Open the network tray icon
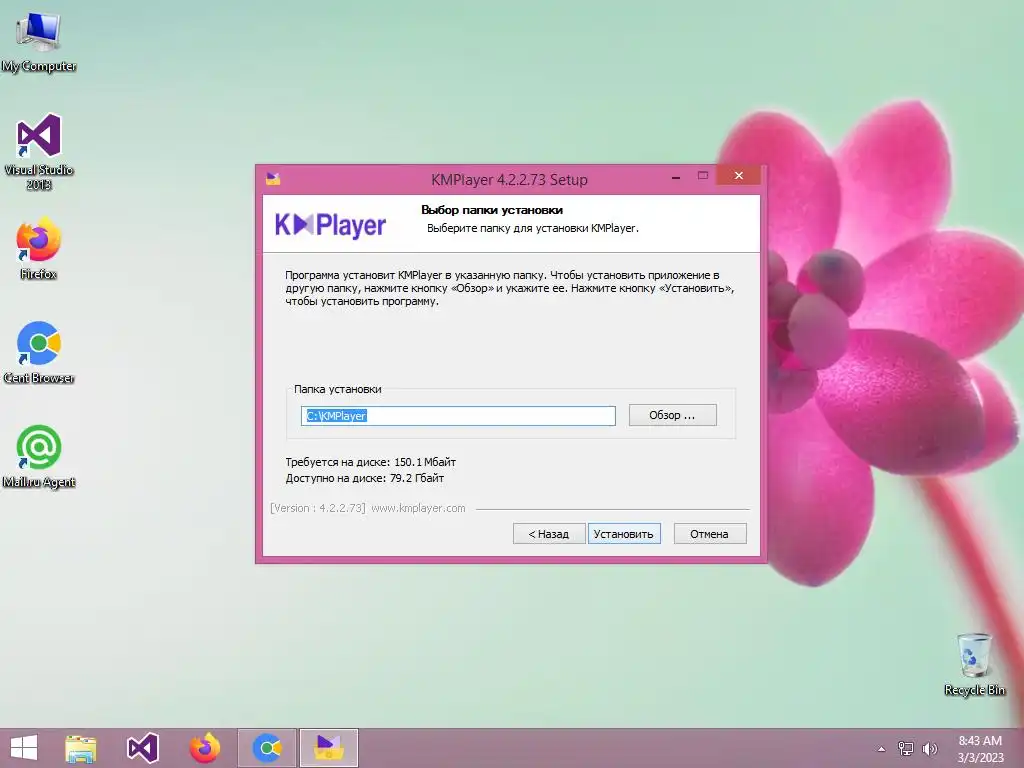This screenshot has height=768, width=1024. (x=906, y=748)
